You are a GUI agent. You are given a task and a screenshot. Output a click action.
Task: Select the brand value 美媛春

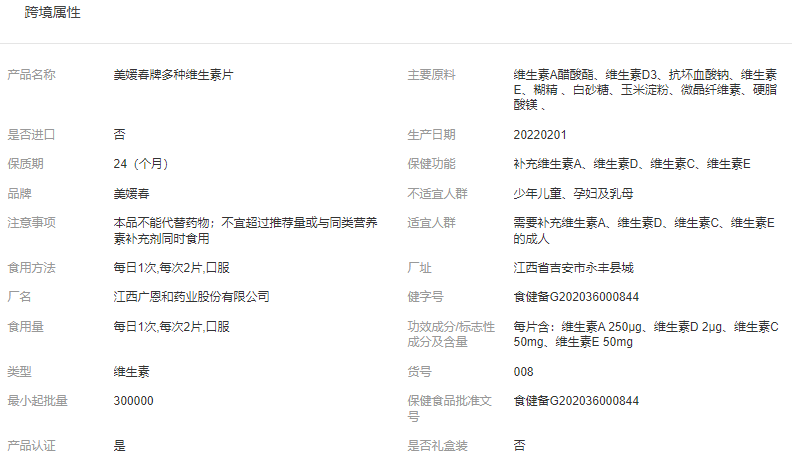click(131, 194)
